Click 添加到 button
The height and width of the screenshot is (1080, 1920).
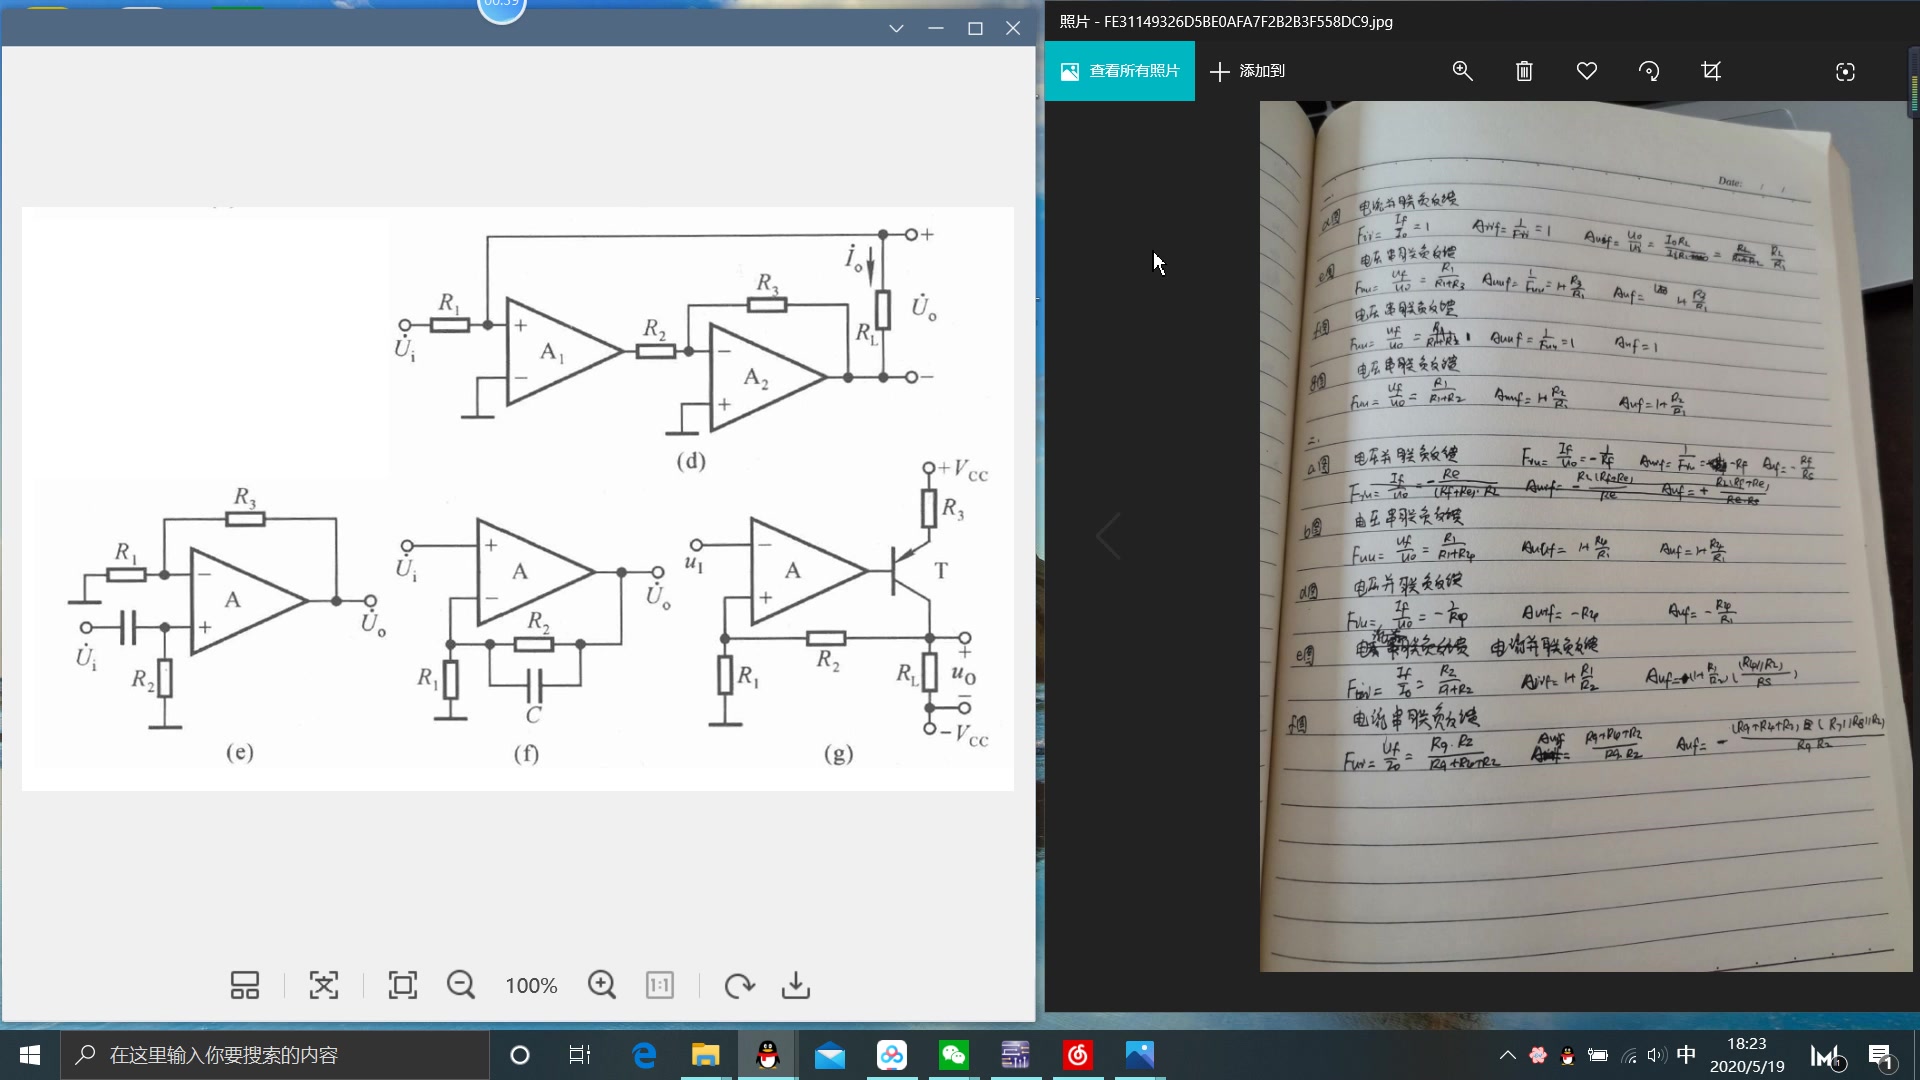coord(1248,71)
